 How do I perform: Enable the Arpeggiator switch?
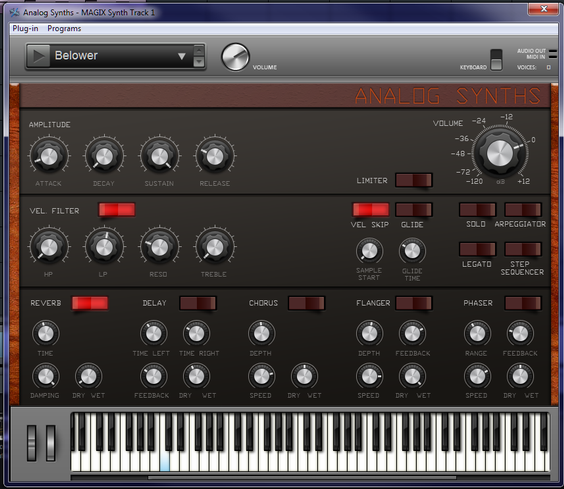click(523, 209)
